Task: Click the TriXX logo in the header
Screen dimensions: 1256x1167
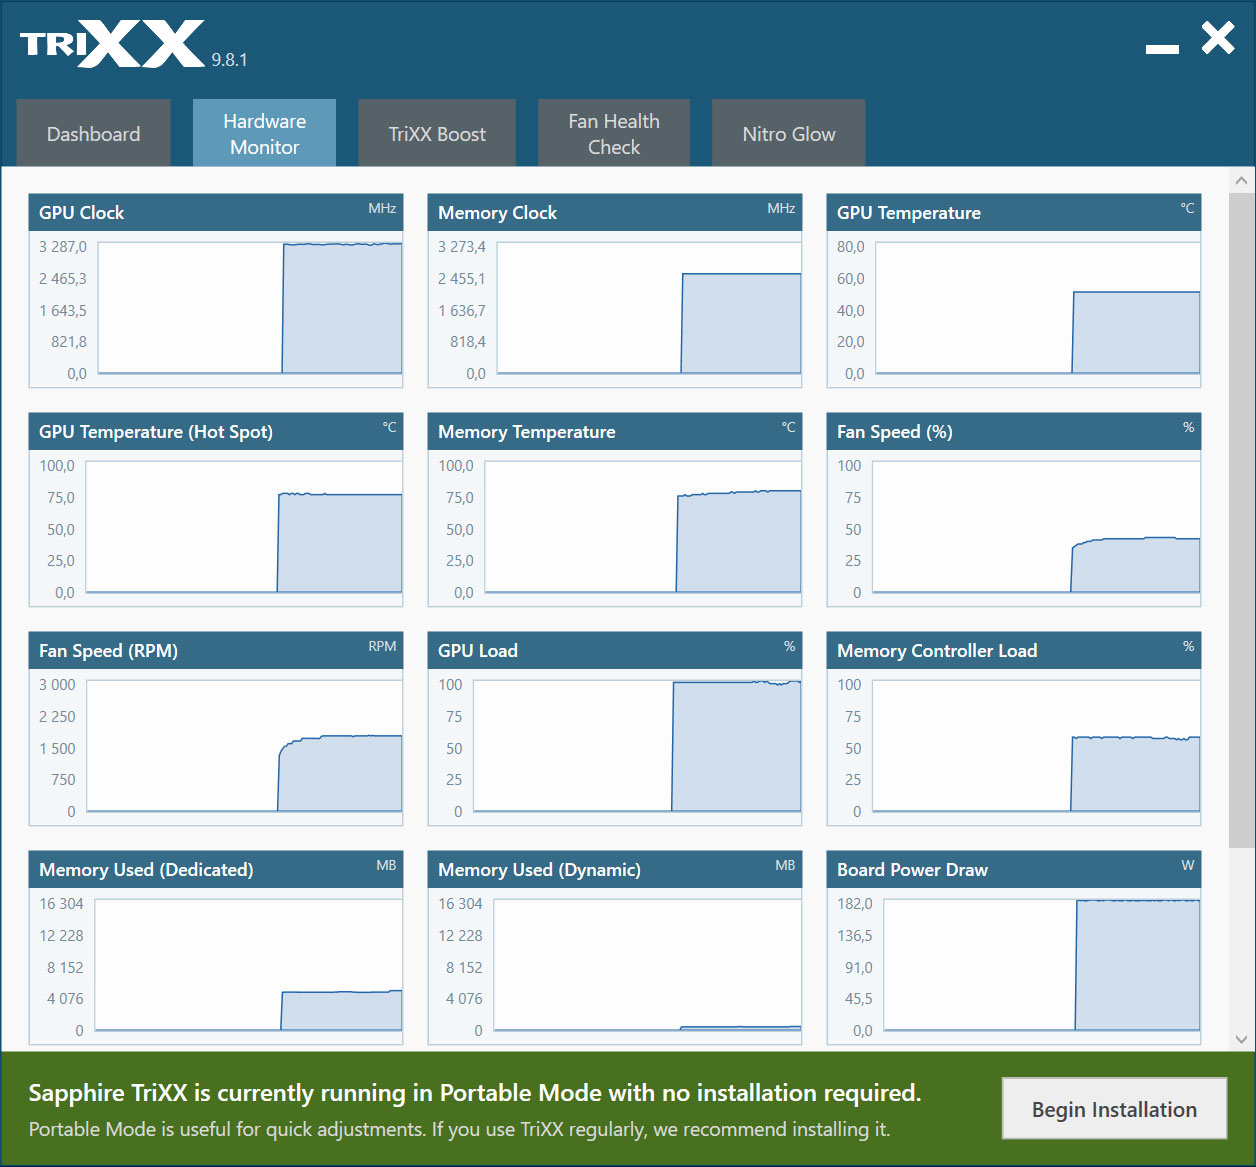Action: point(112,44)
